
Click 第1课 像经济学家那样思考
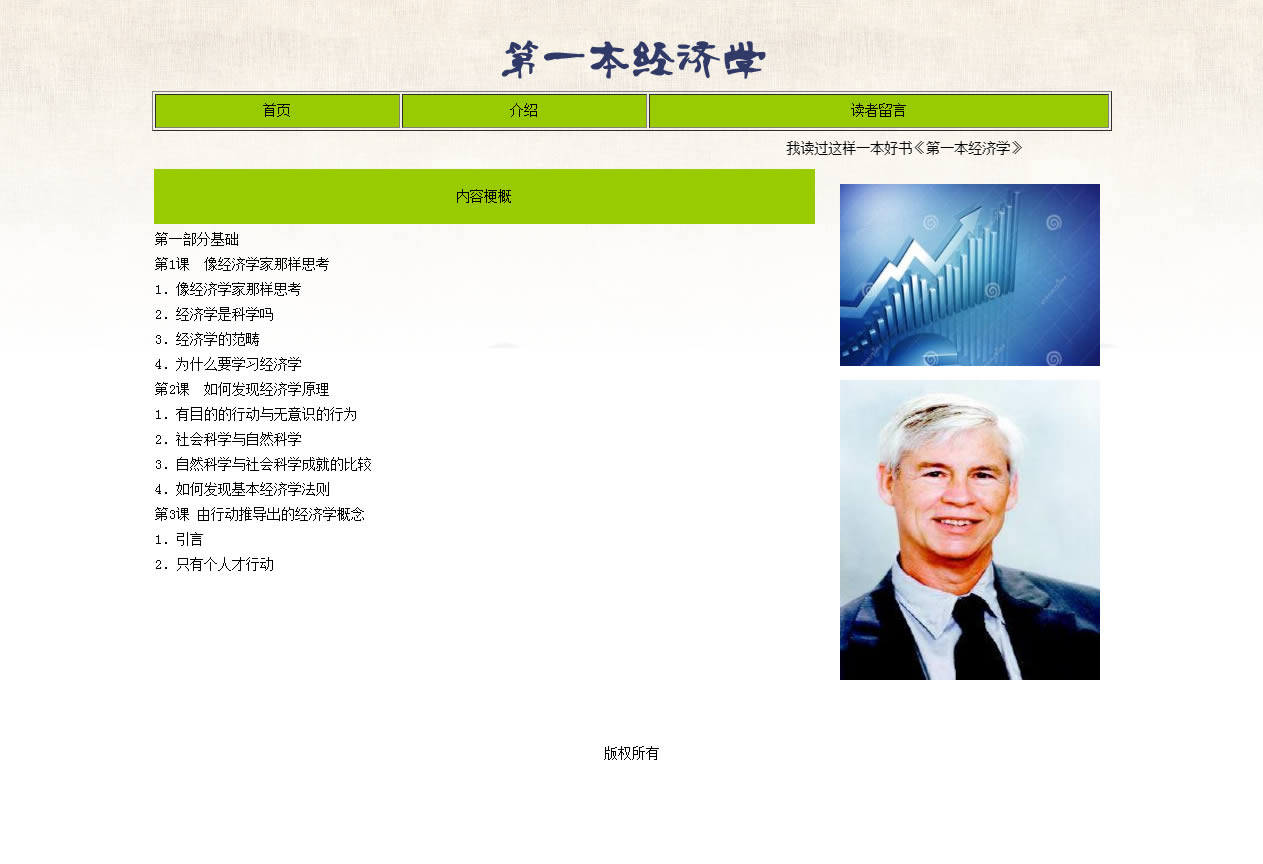click(x=242, y=265)
